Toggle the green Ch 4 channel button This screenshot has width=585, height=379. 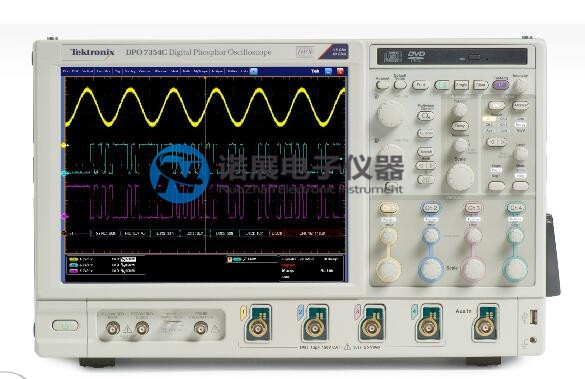515,207
